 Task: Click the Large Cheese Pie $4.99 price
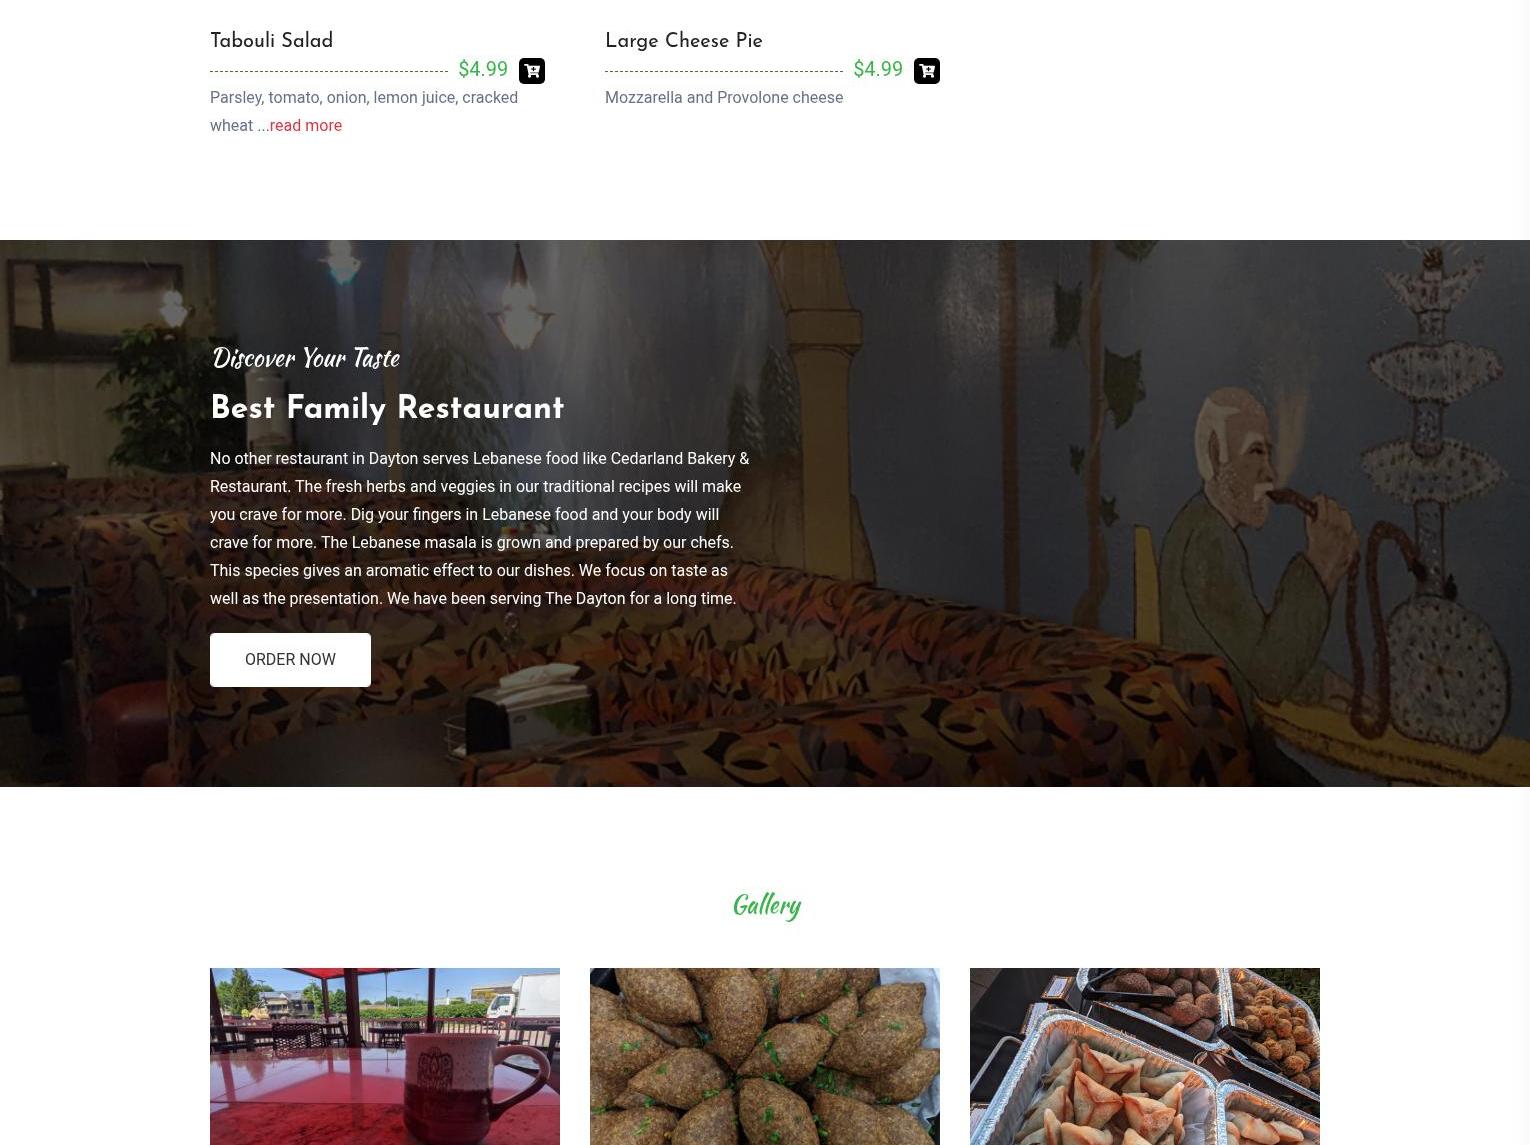[x=878, y=69]
